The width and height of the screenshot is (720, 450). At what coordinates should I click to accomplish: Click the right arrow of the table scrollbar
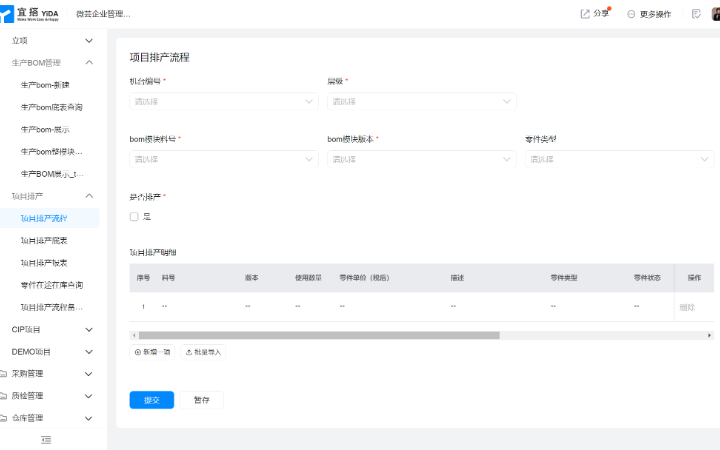click(x=709, y=336)
